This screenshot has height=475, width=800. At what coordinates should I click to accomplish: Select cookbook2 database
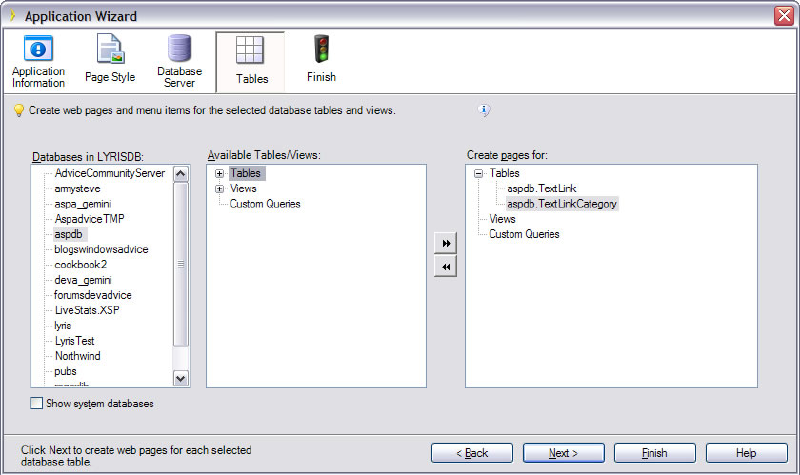[x=81, y=265]
